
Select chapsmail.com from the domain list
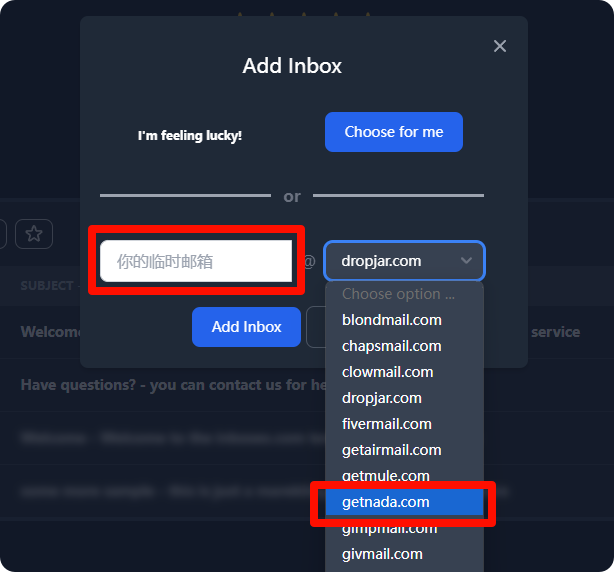392,346
